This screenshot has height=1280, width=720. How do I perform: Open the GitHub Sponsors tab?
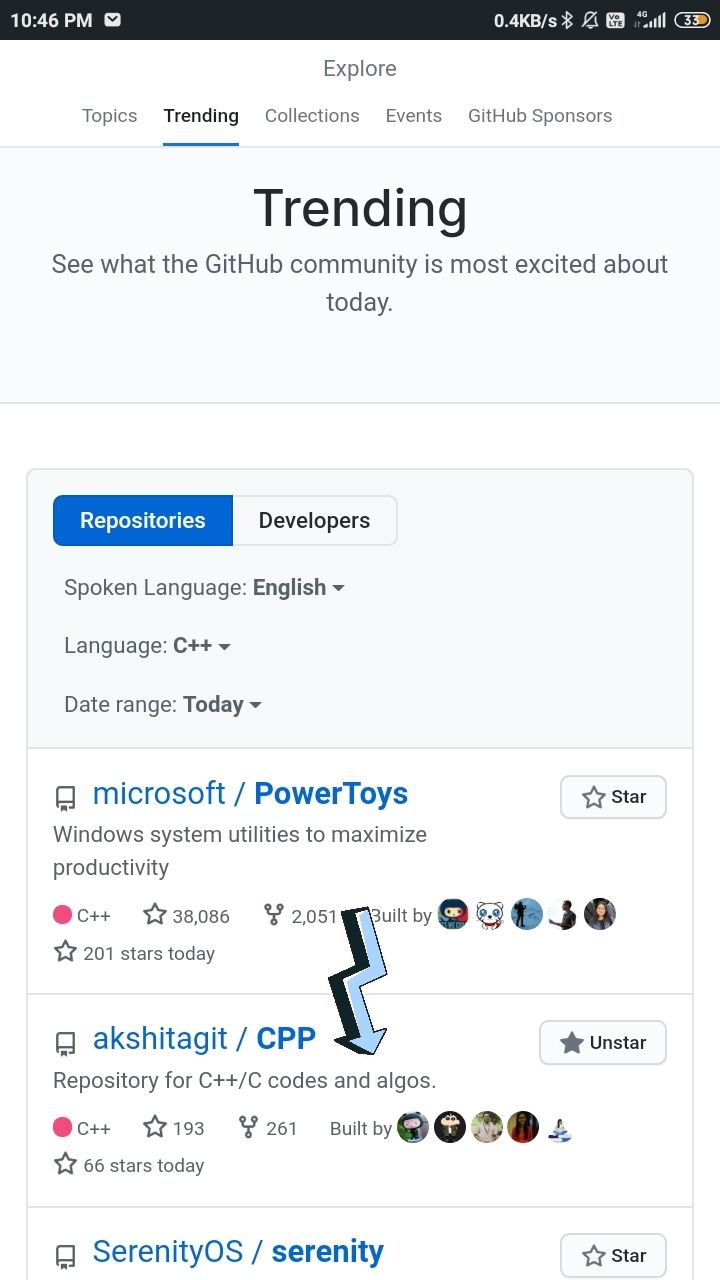(x=540, y=116)
